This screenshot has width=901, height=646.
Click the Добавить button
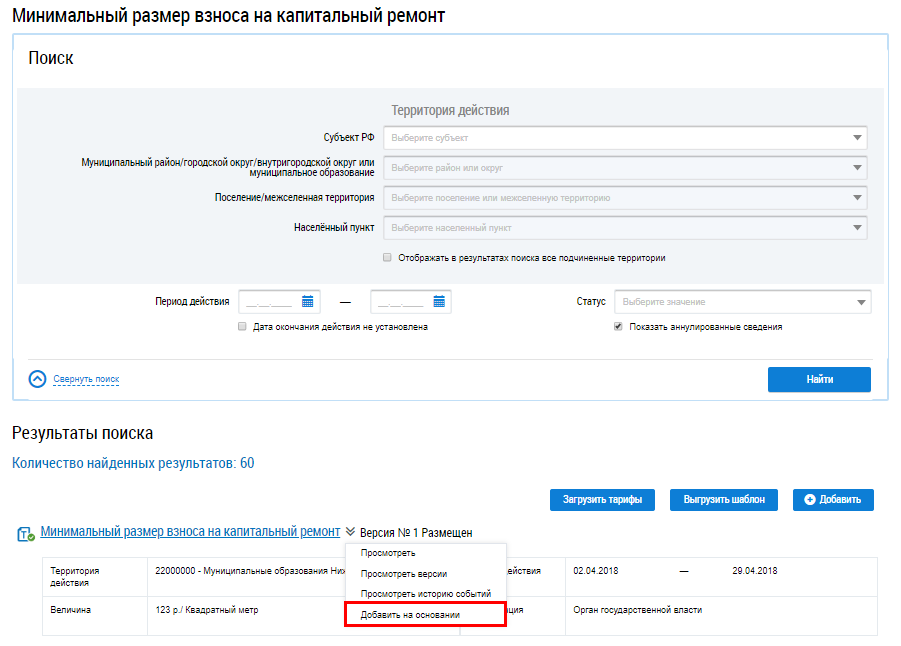tap(833, 499)
